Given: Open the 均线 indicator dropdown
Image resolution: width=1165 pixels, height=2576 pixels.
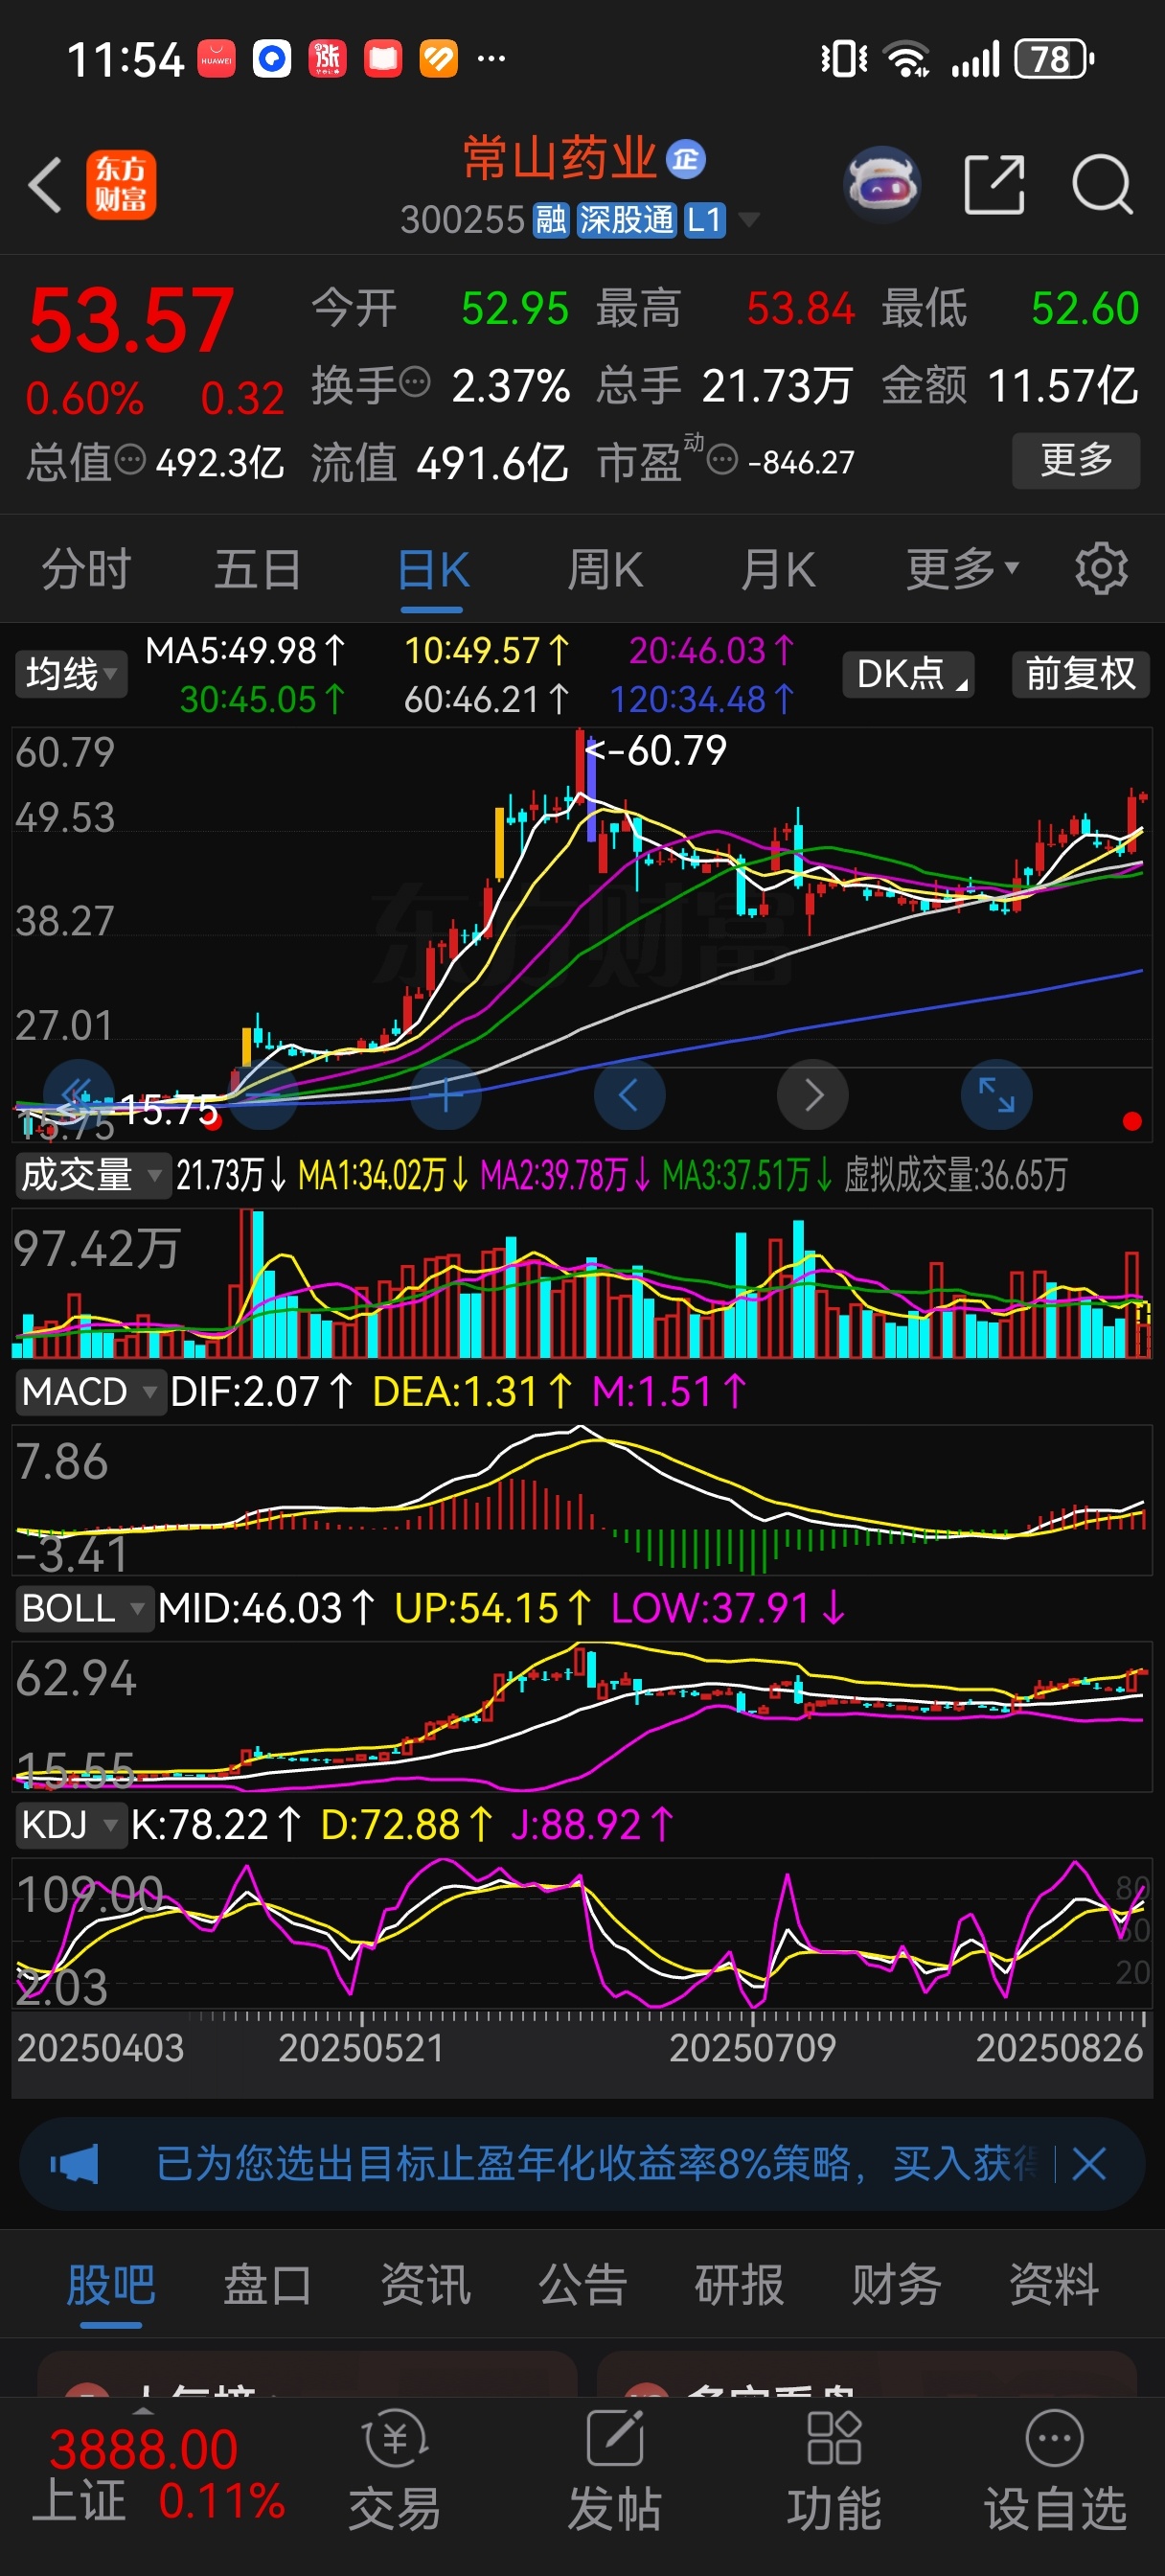Looking at the screenshot, I should tap(70, 674).
